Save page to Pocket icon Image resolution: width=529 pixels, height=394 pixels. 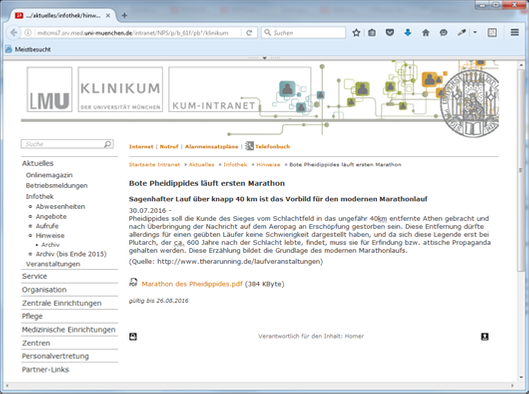pos(390,33)
